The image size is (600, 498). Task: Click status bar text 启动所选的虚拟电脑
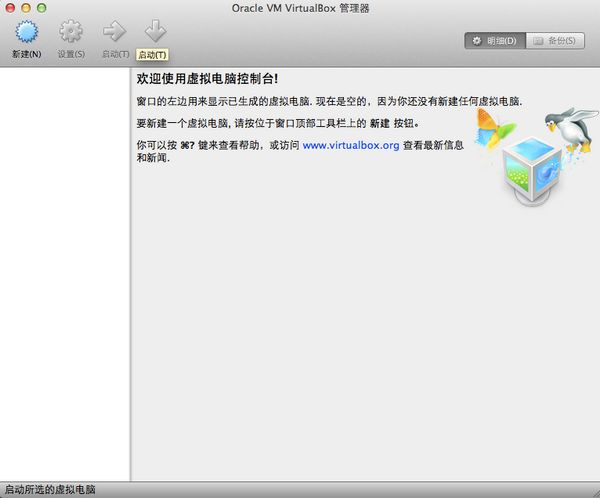click(x=50, y=490)
